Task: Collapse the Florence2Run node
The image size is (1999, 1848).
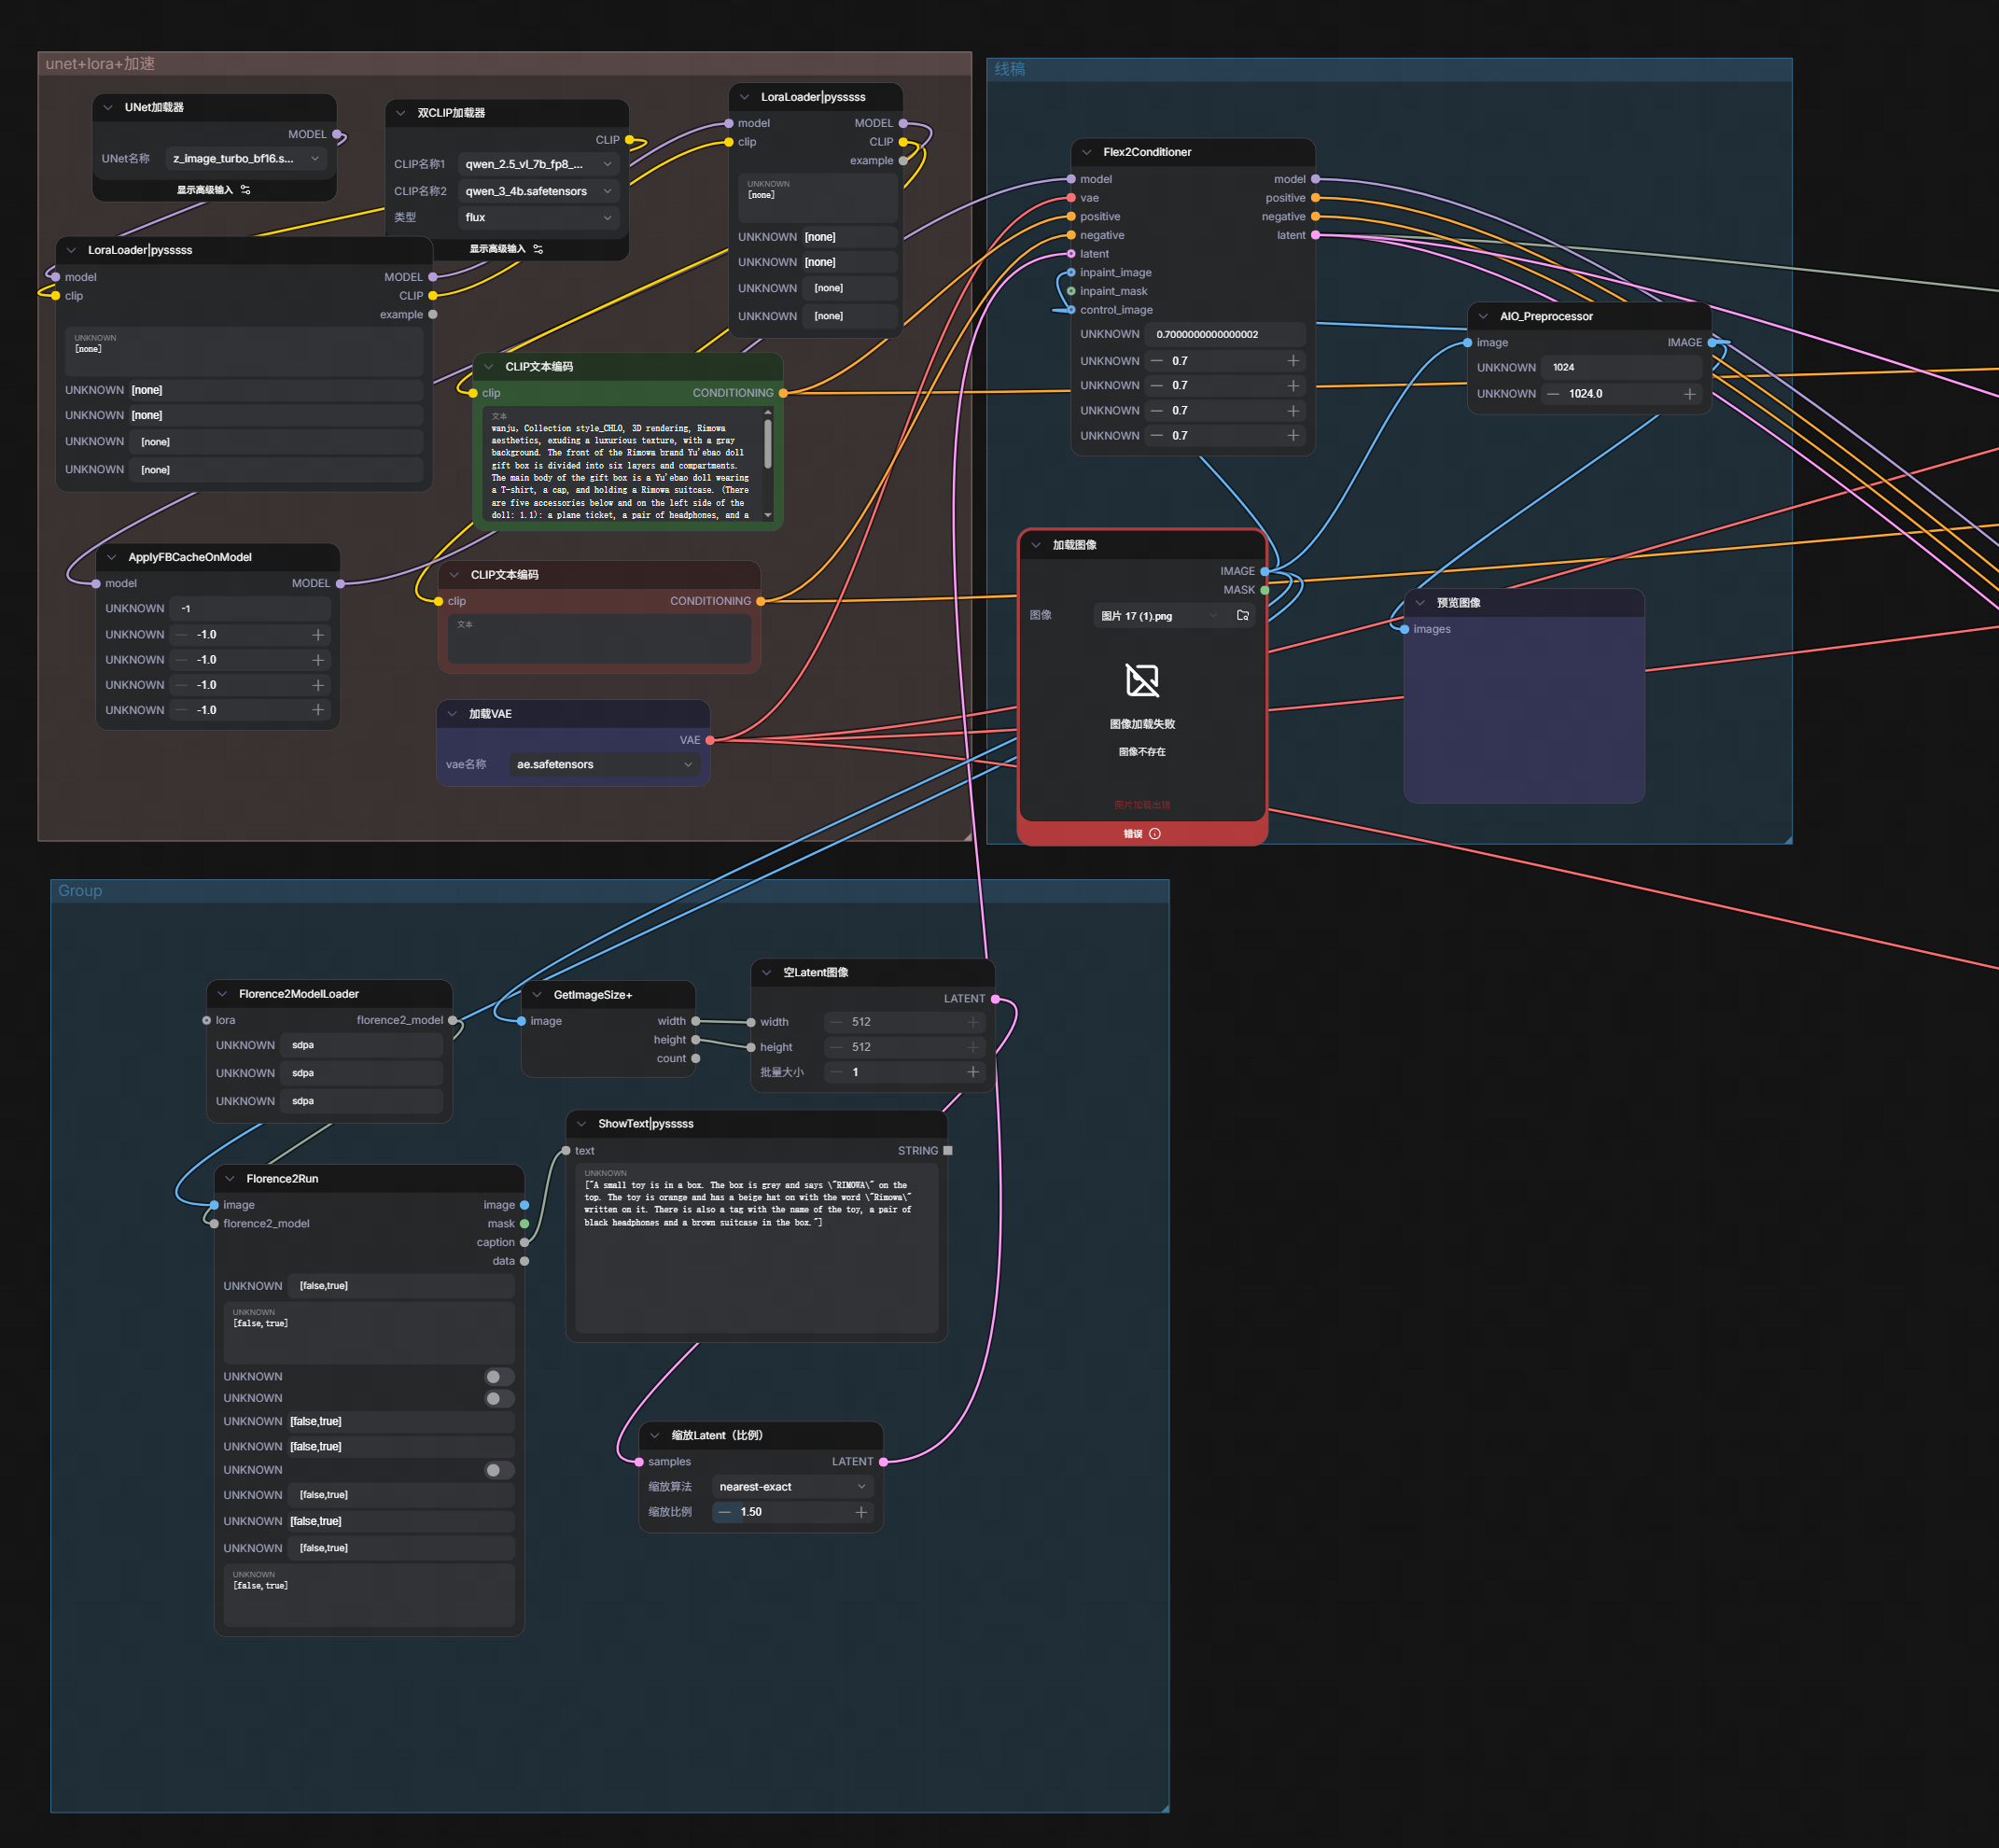Action: pyautogui.click(x=230, y=1179)
